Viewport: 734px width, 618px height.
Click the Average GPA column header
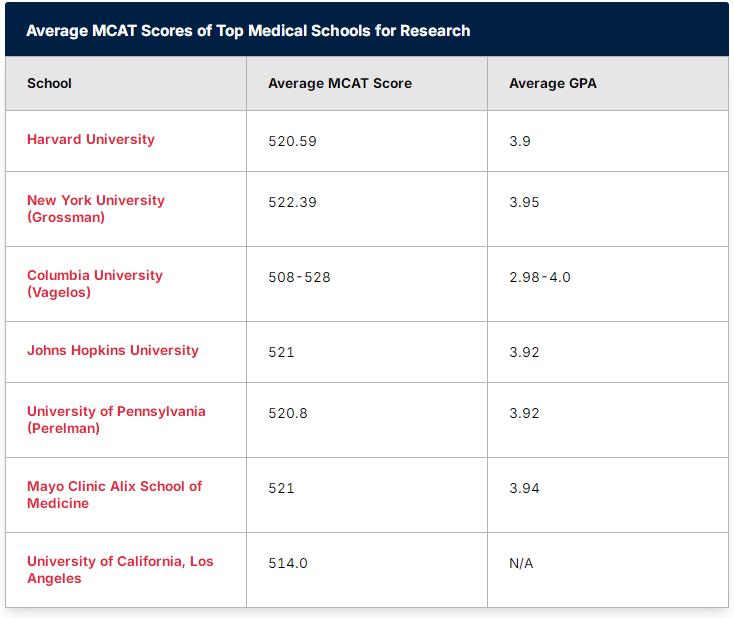point(553,83)
